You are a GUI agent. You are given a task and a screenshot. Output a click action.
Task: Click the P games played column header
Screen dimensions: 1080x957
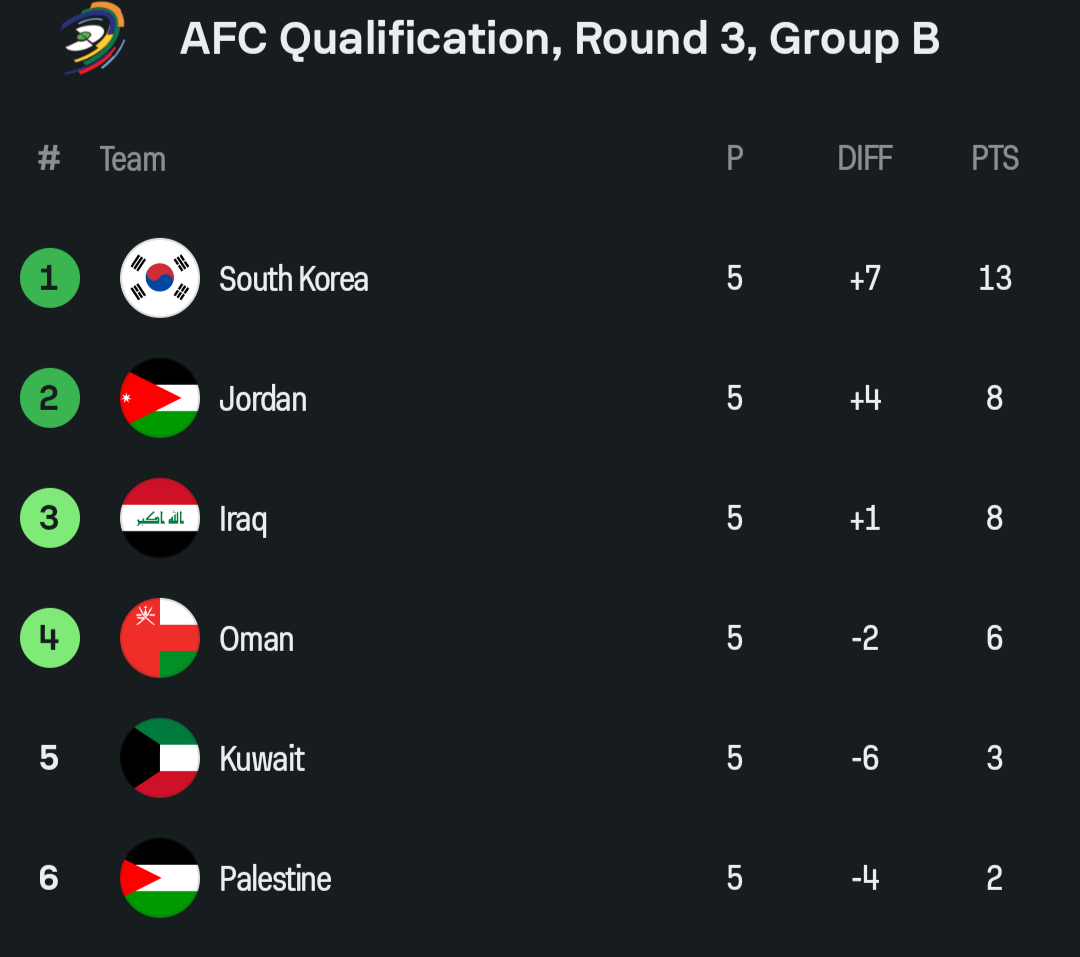point(735,158)
